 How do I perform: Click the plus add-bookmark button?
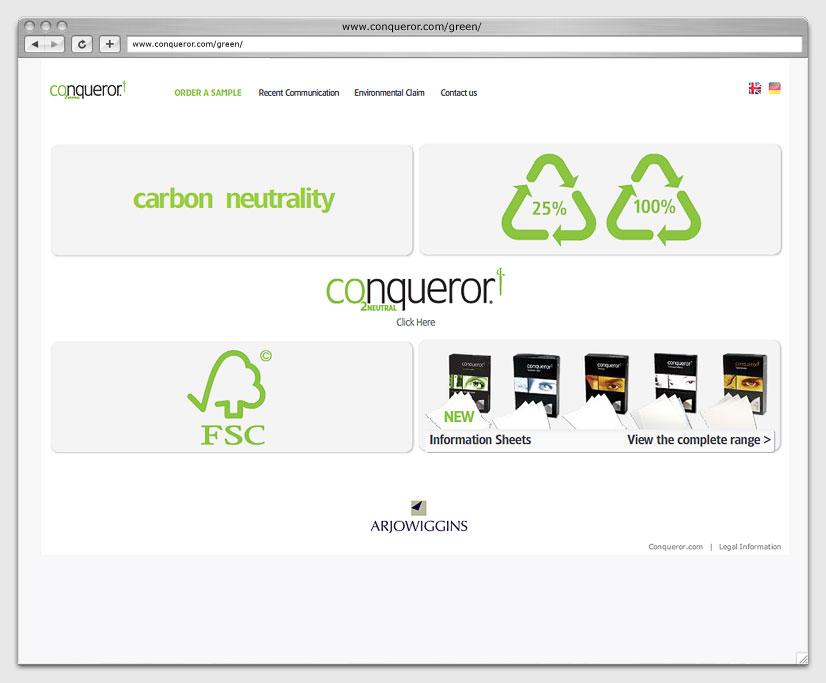110,44
